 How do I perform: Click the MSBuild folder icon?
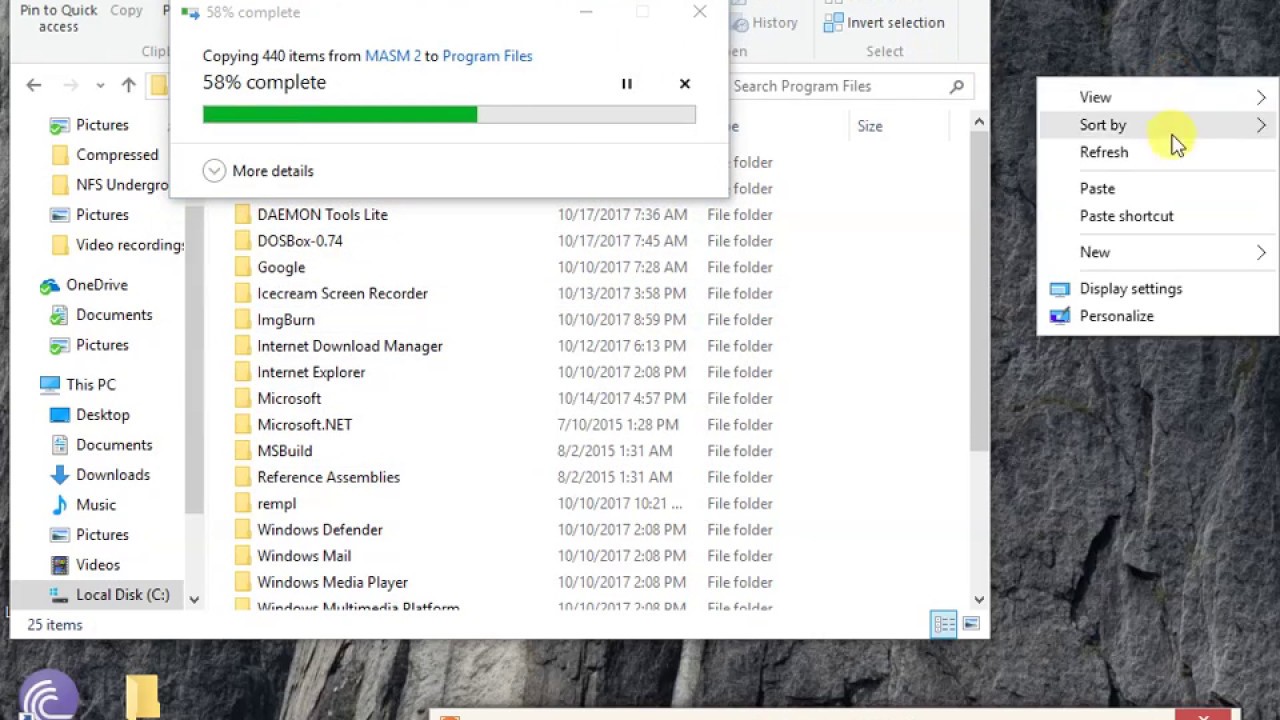[x=242, y=451]
